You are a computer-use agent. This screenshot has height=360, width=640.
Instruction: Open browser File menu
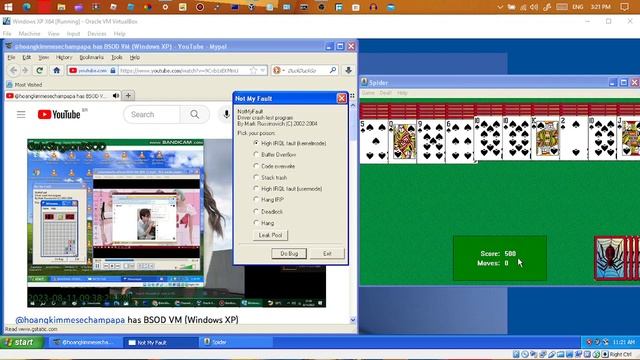click(x=11, y=58)
